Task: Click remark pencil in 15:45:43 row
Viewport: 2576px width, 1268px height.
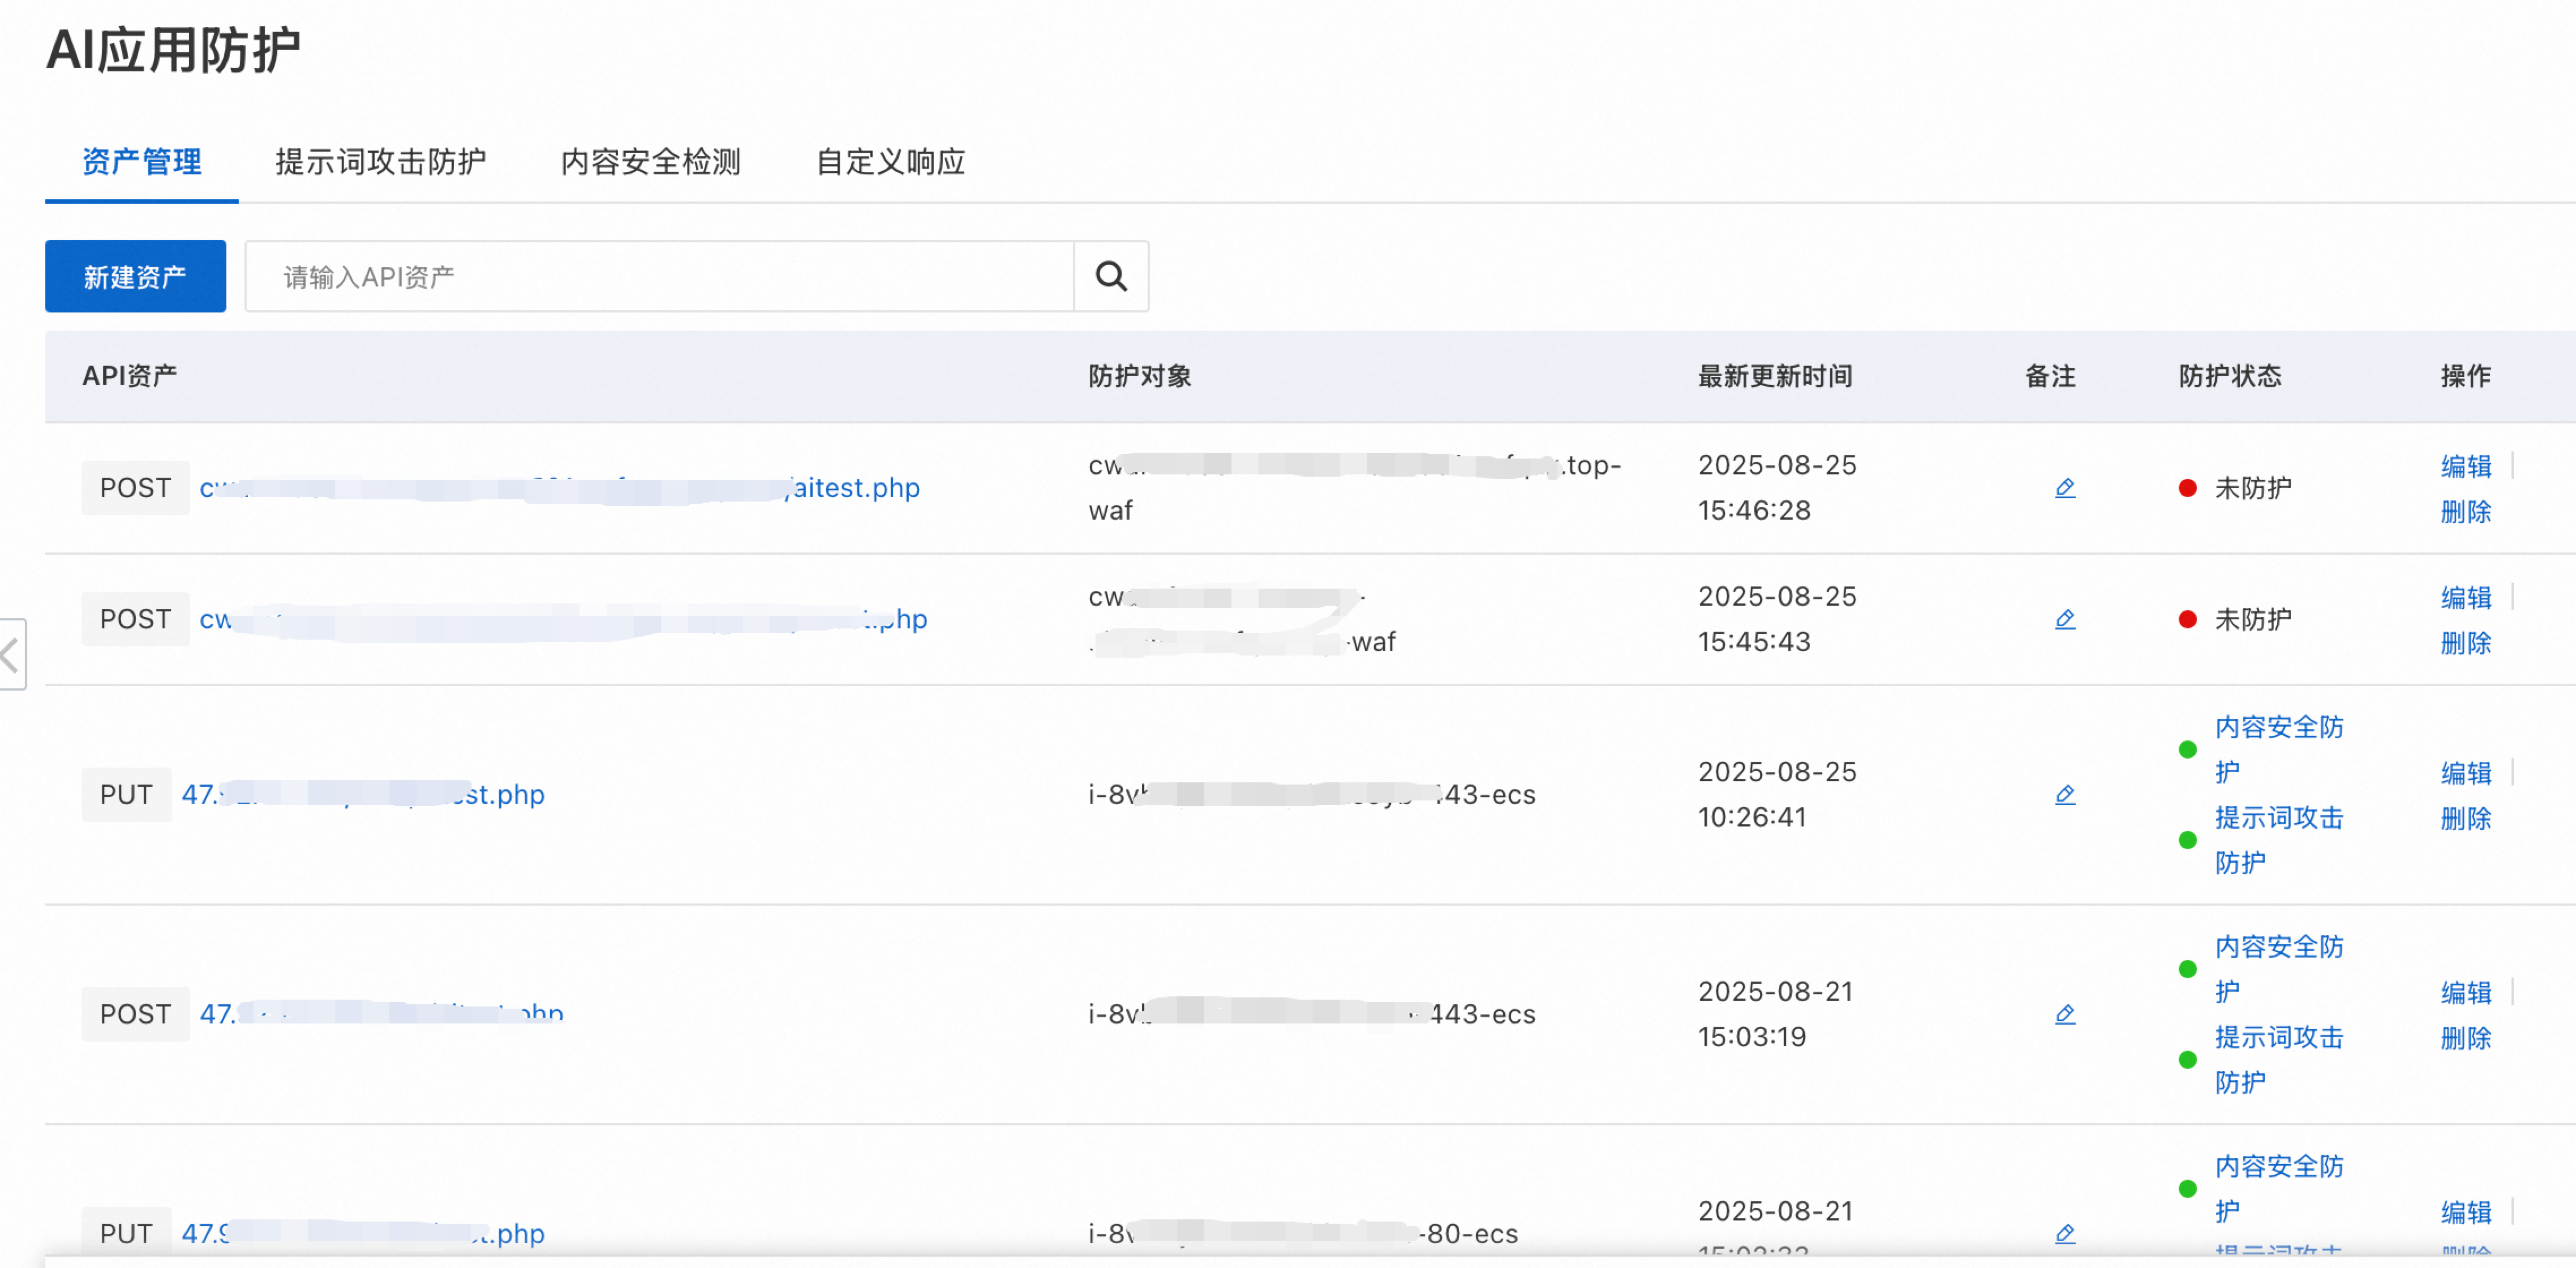Action: pos(2064,619)
